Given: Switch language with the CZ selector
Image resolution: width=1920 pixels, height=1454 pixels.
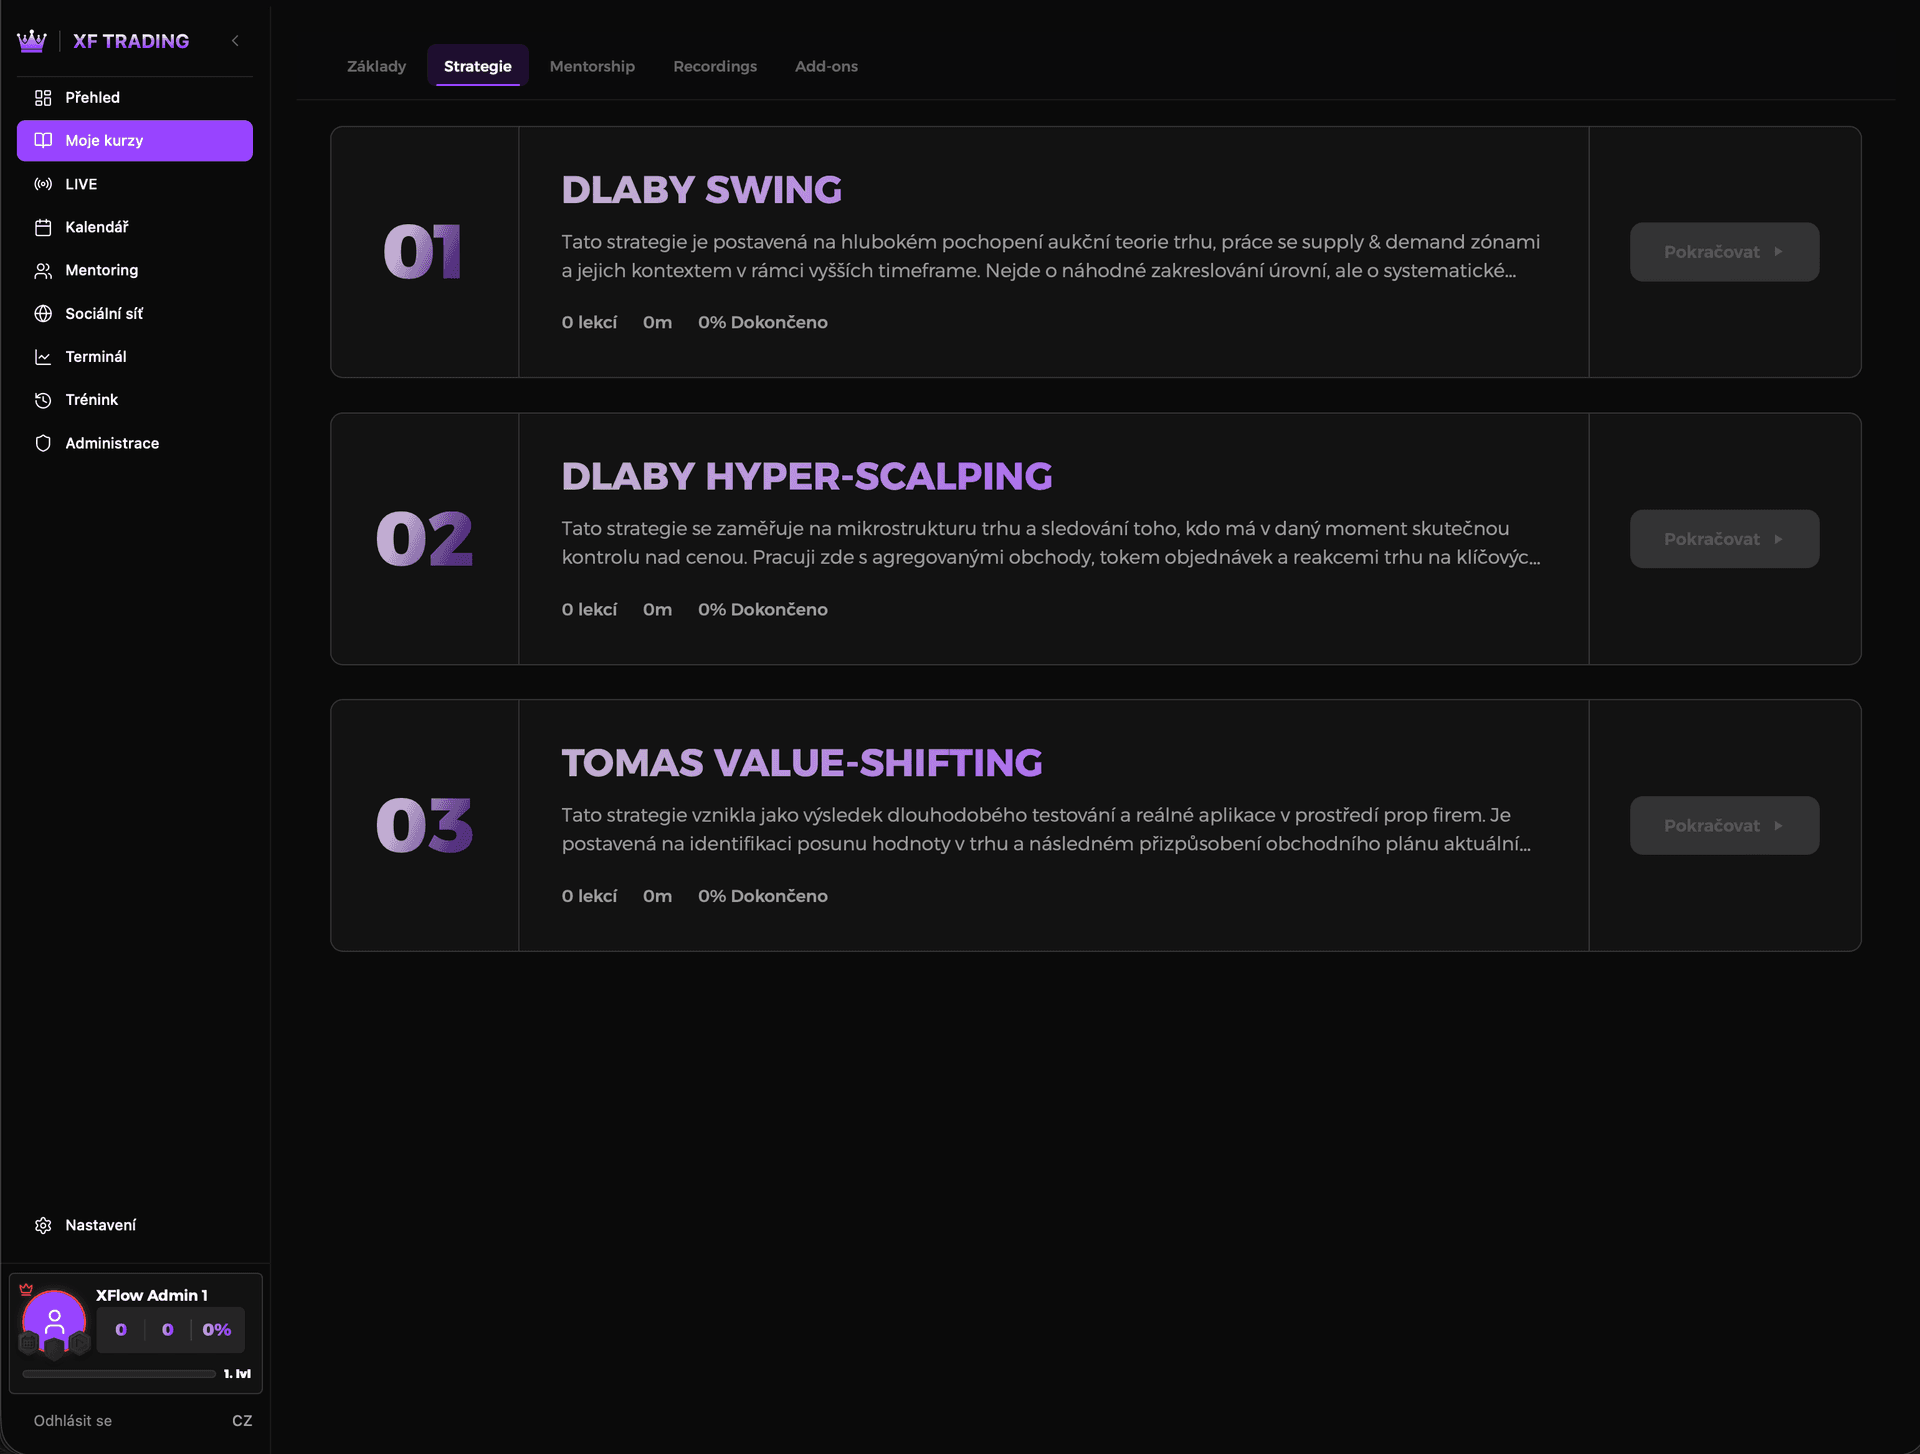Looking at the screenshot, I should [242, 1421].
